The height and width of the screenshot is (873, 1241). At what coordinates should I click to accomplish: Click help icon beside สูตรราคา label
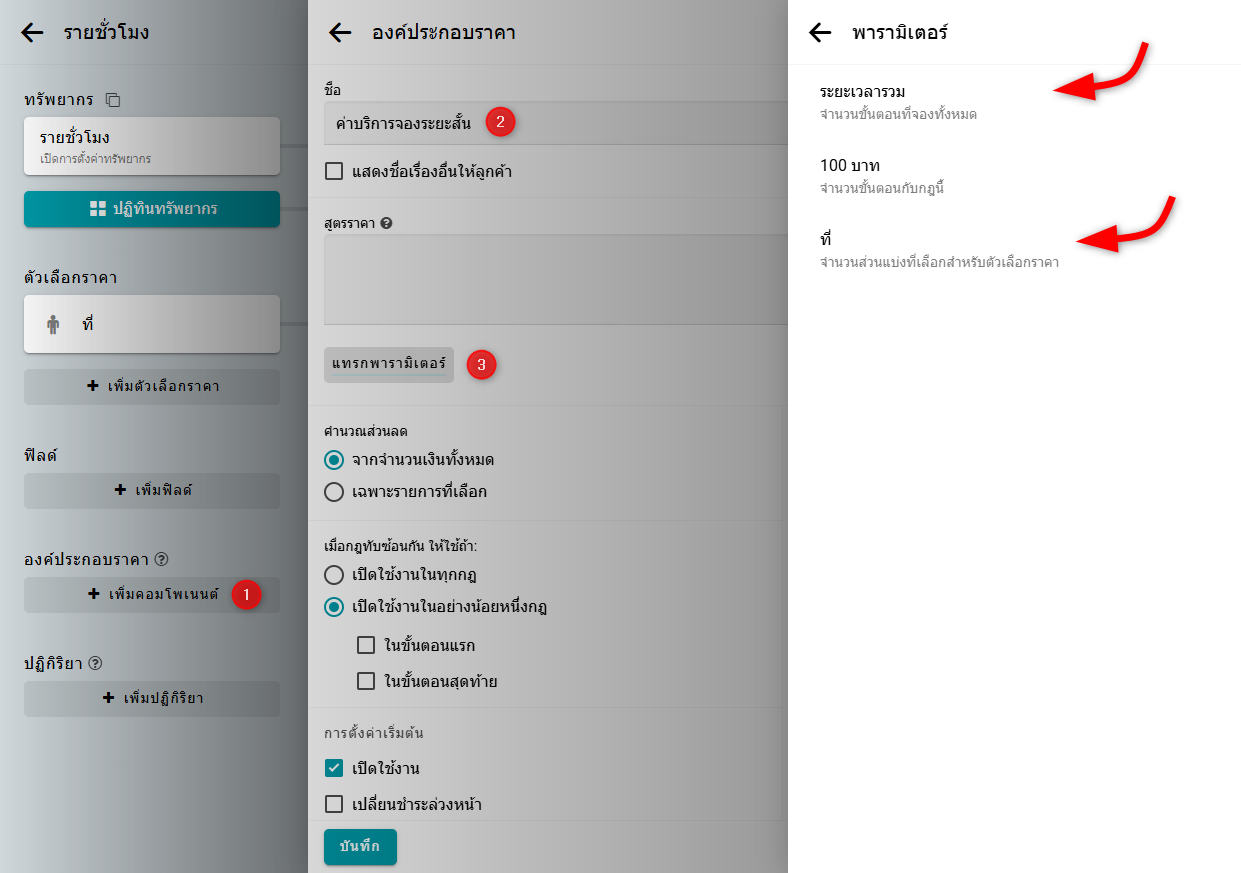point(386,224)
